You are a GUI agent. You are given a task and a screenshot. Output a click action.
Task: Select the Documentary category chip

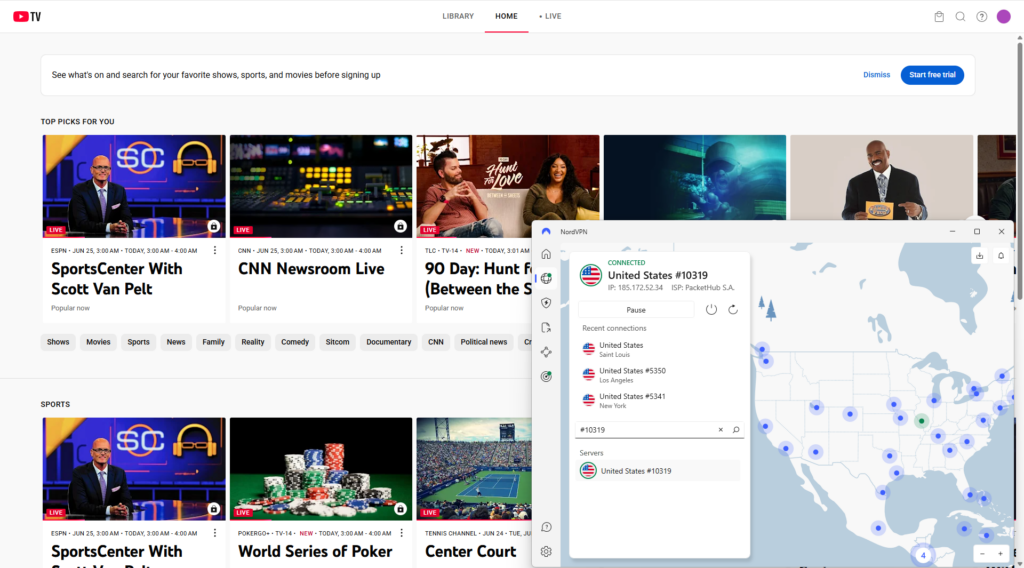[389, 342]
